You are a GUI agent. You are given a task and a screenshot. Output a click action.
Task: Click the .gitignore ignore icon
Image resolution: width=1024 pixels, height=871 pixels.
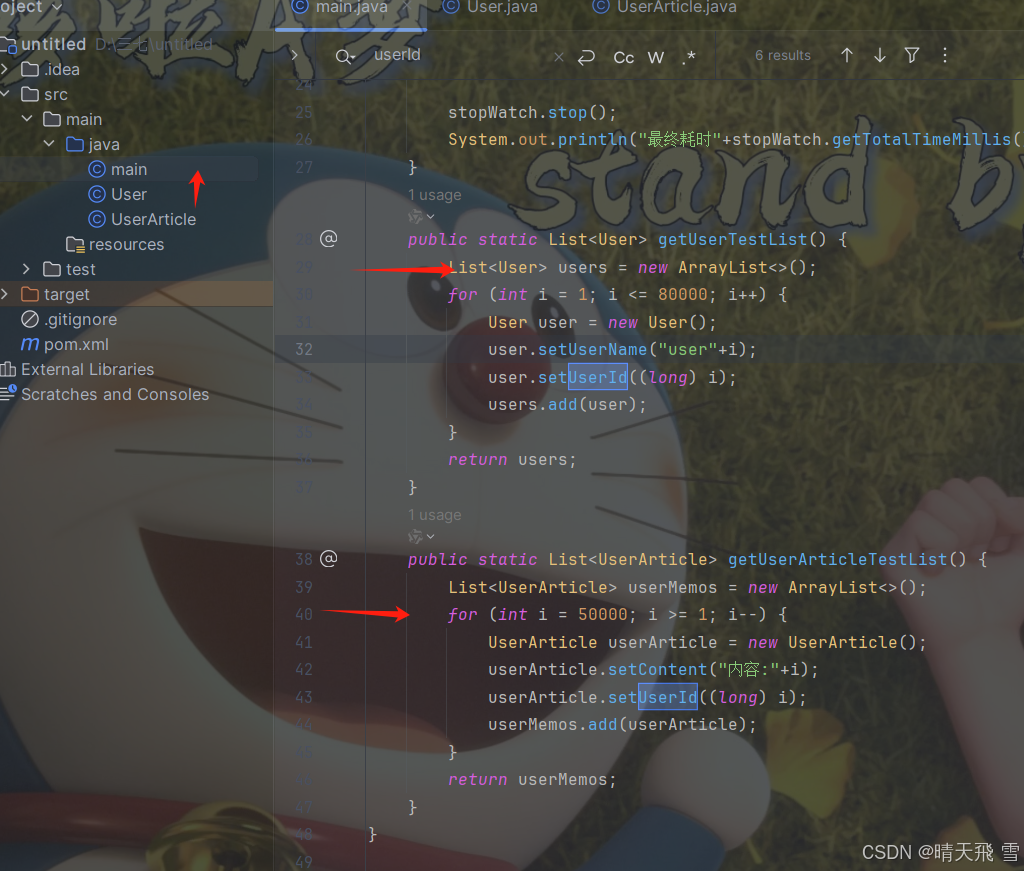tap(30, 319)
